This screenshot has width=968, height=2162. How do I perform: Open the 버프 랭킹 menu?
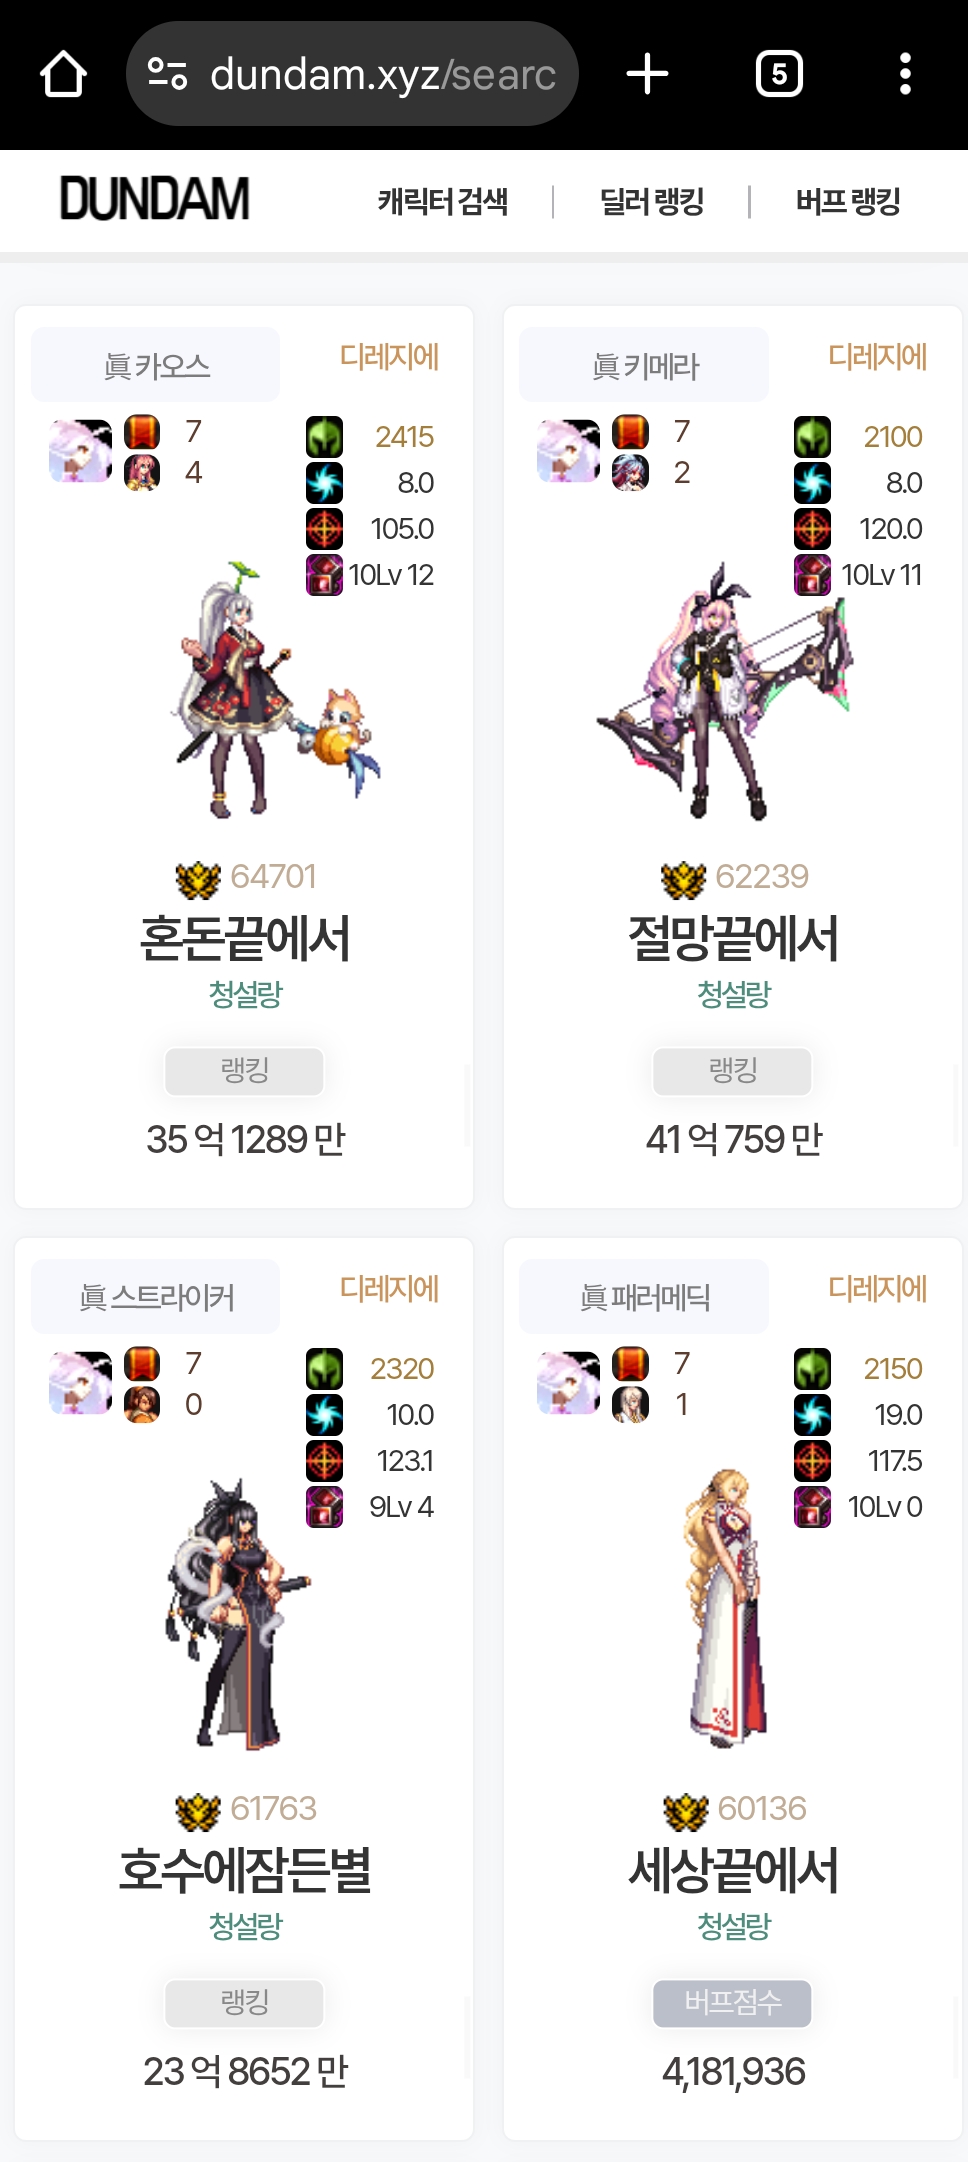click(848, 201)
